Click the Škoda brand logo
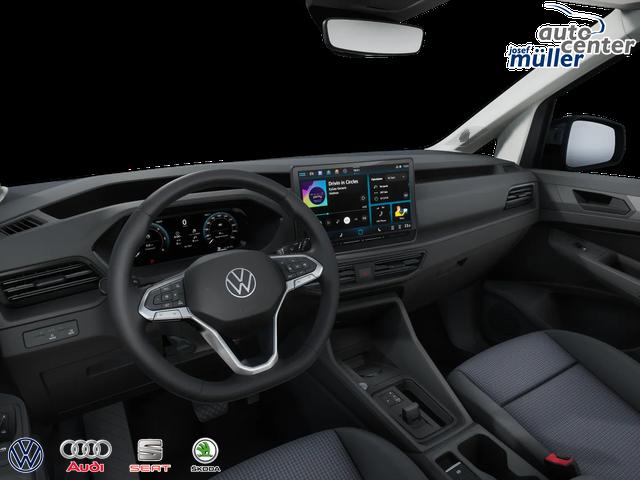The height and width of the screenshot is (480, 640). coord(205,455)
